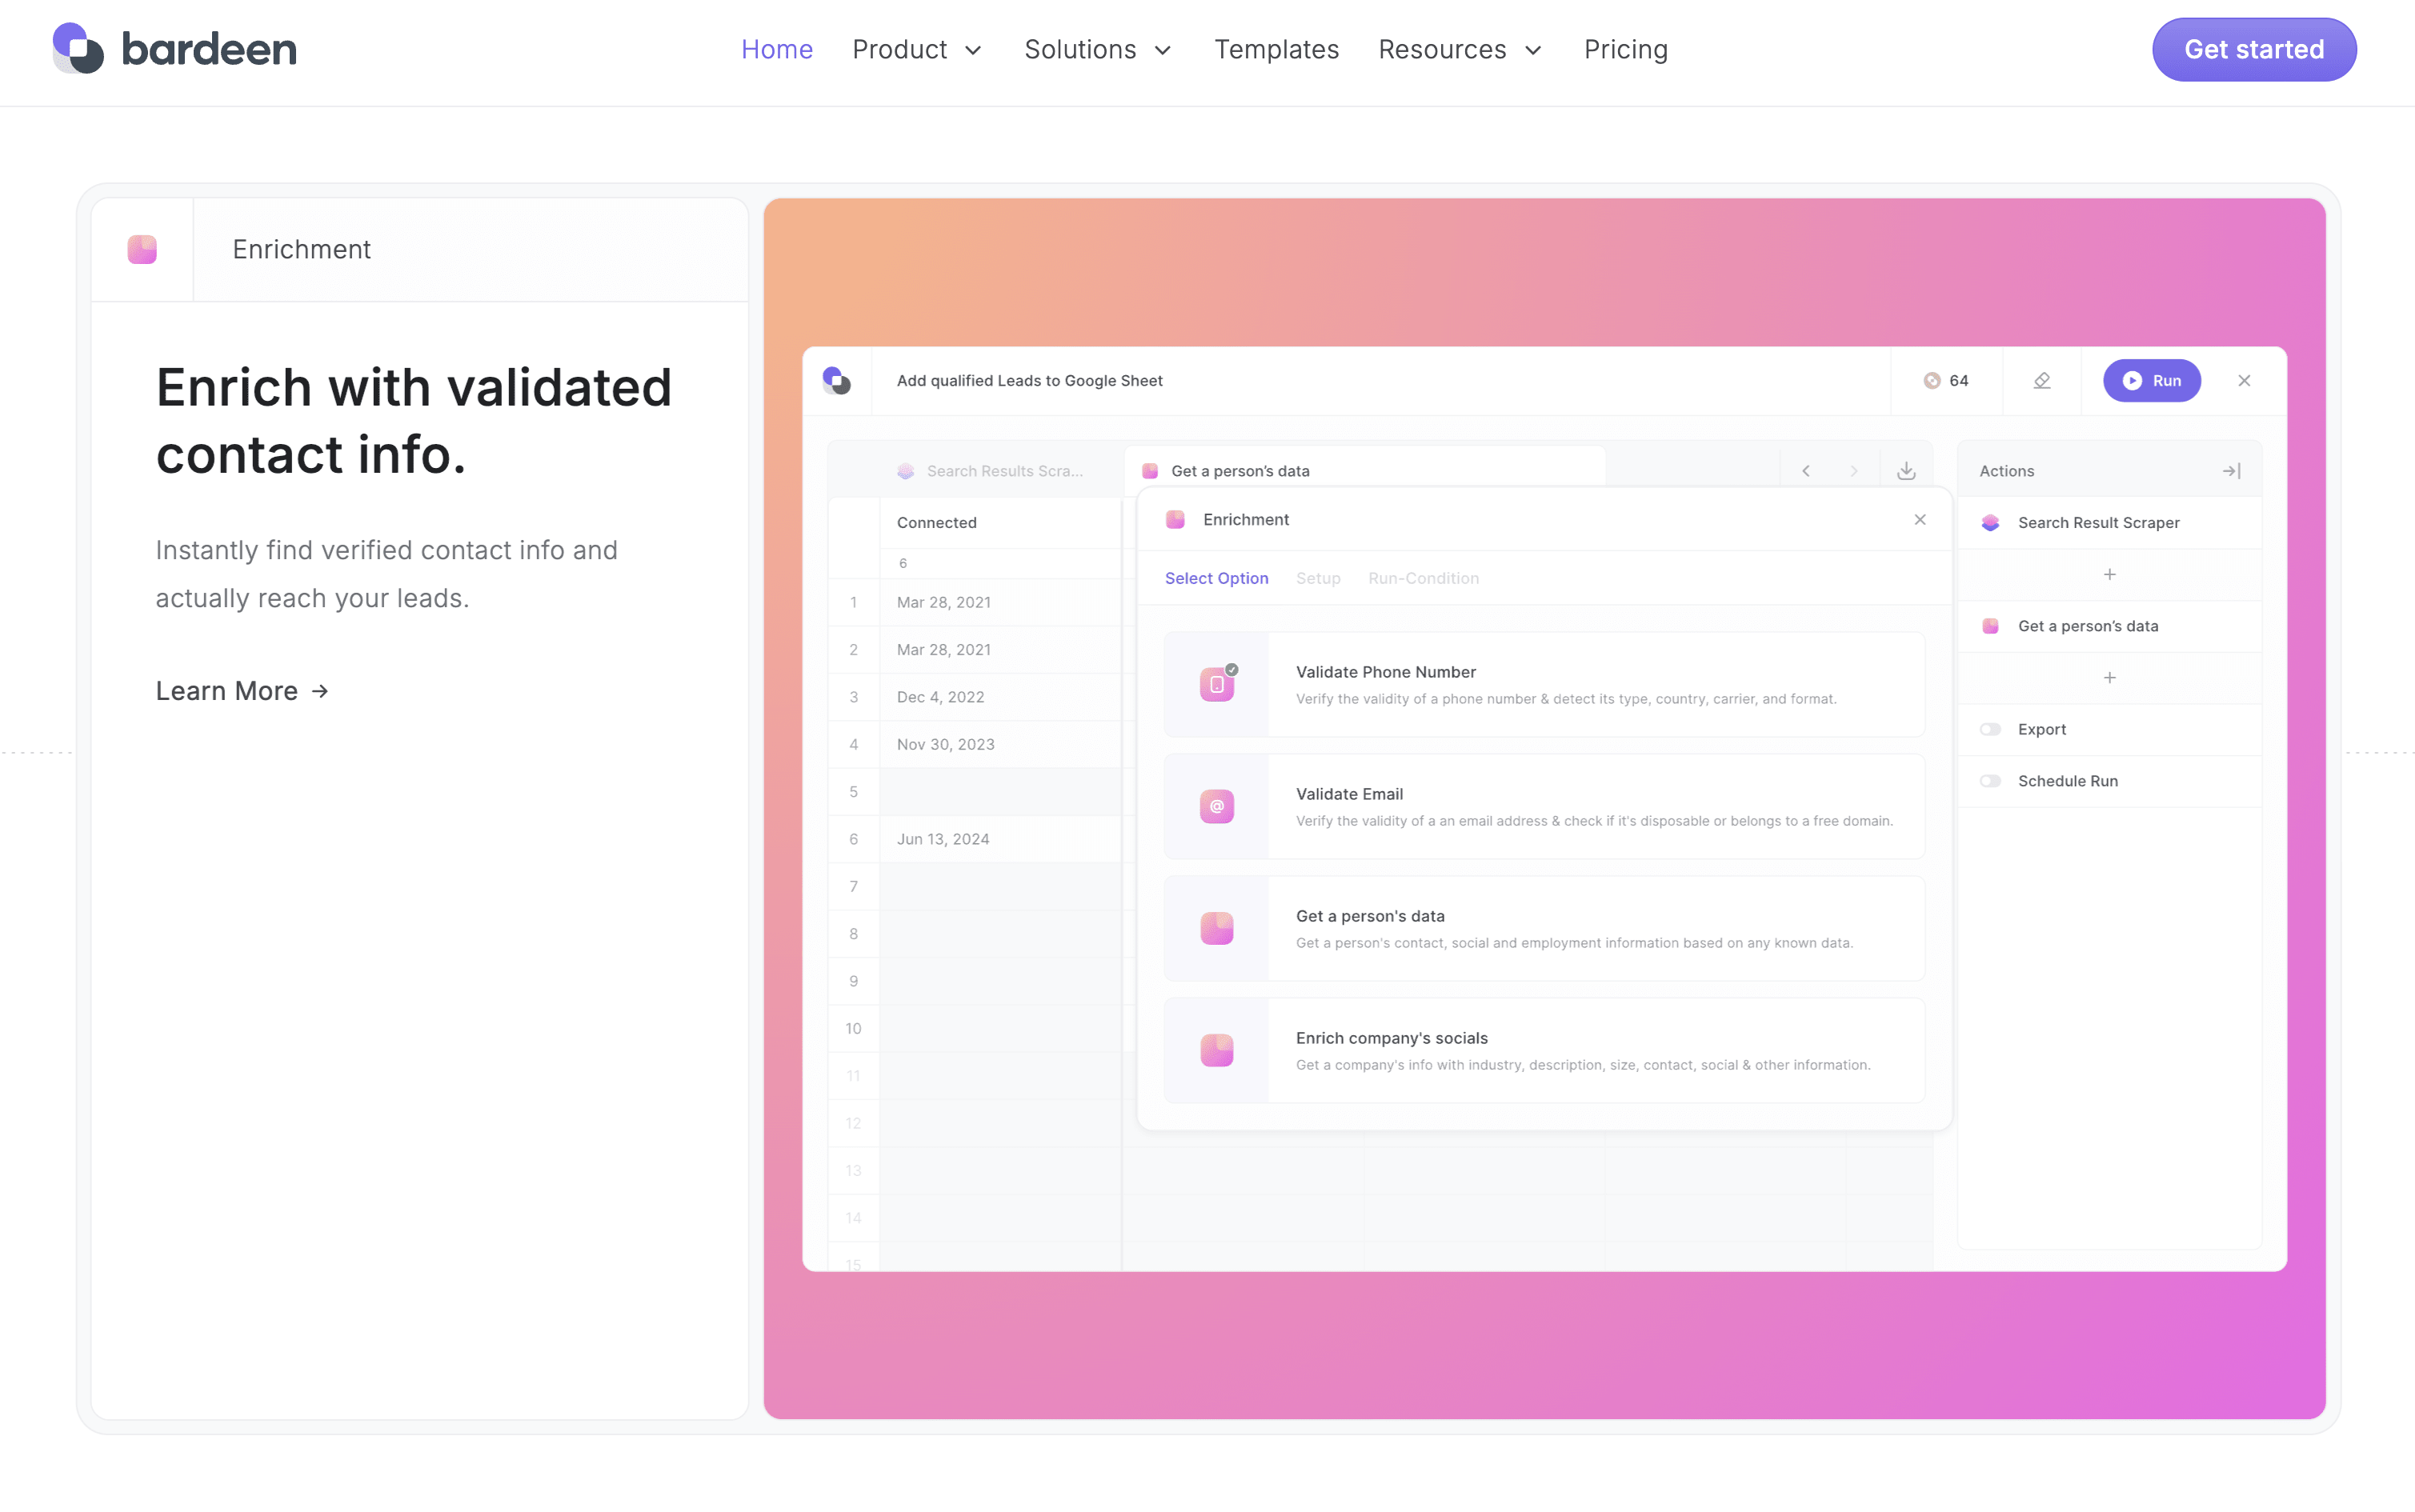The height and width of the screenshot is (1512, 2415).
Task: Click the Actions panel heading
Action: pos(2006,471)
